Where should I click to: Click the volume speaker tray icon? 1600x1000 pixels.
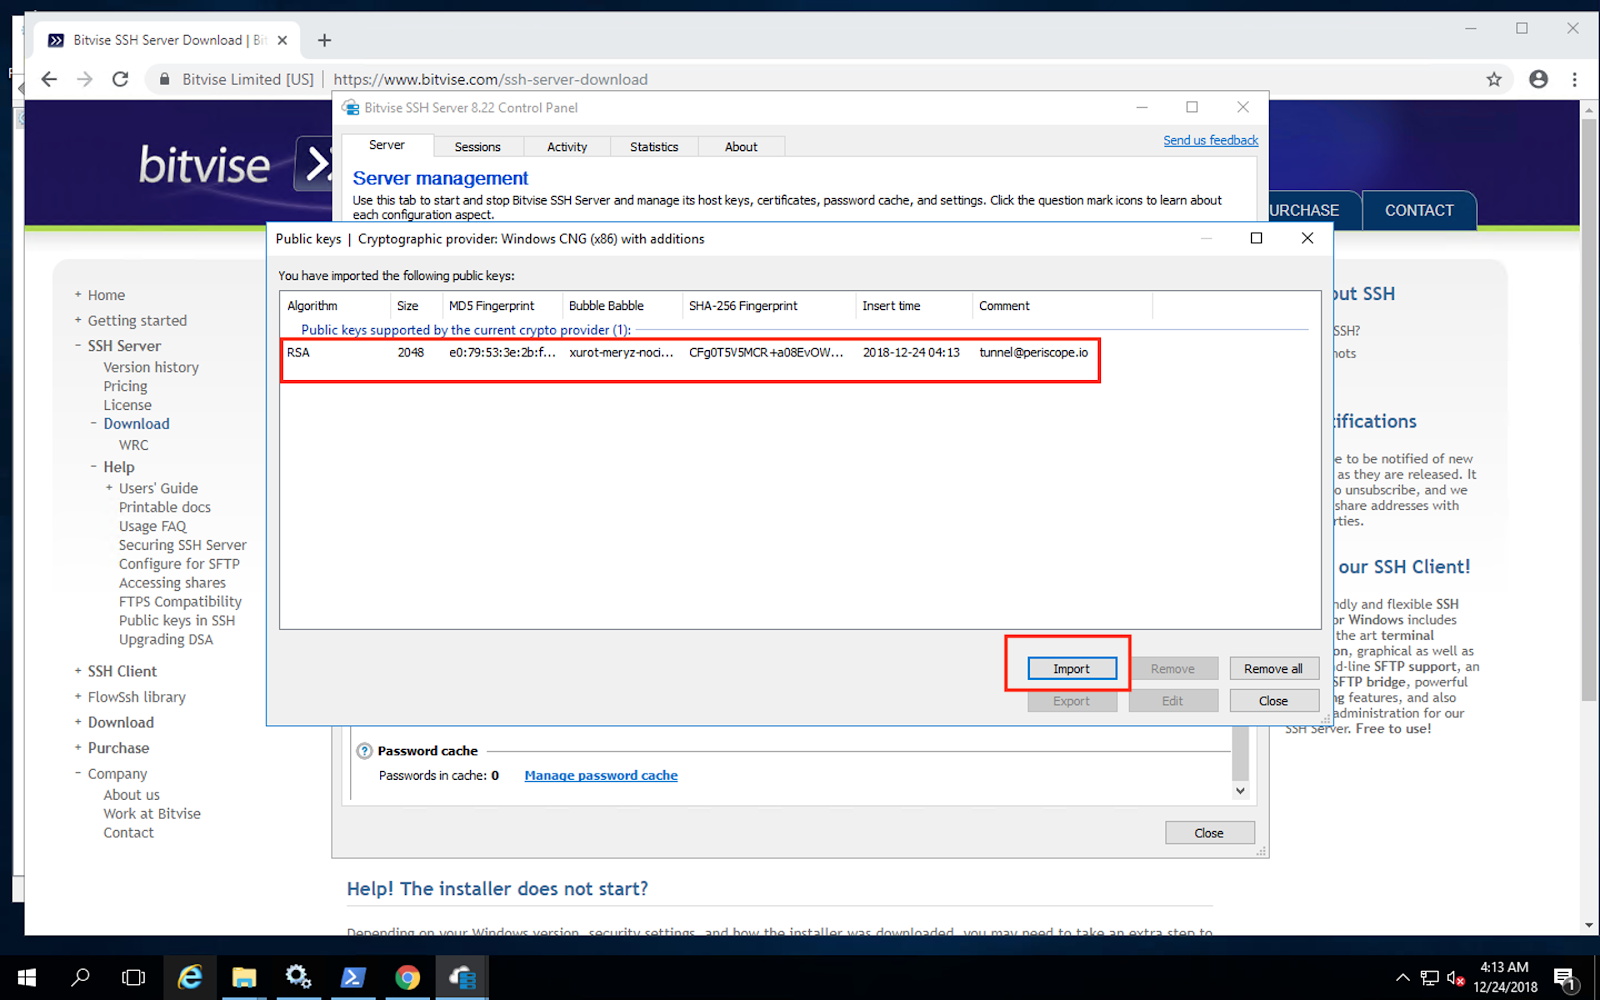[x=1455, y=977]
